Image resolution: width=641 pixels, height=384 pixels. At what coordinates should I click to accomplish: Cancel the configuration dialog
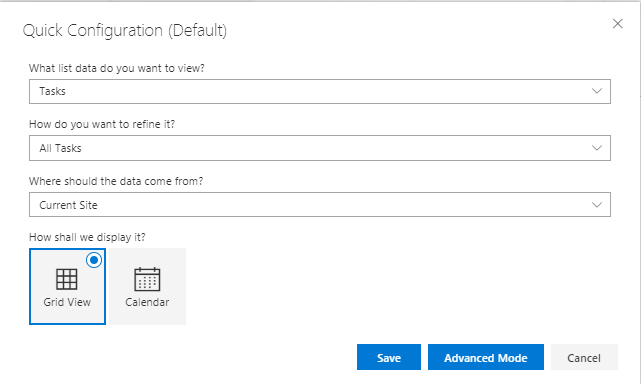[x=584, y=357]
